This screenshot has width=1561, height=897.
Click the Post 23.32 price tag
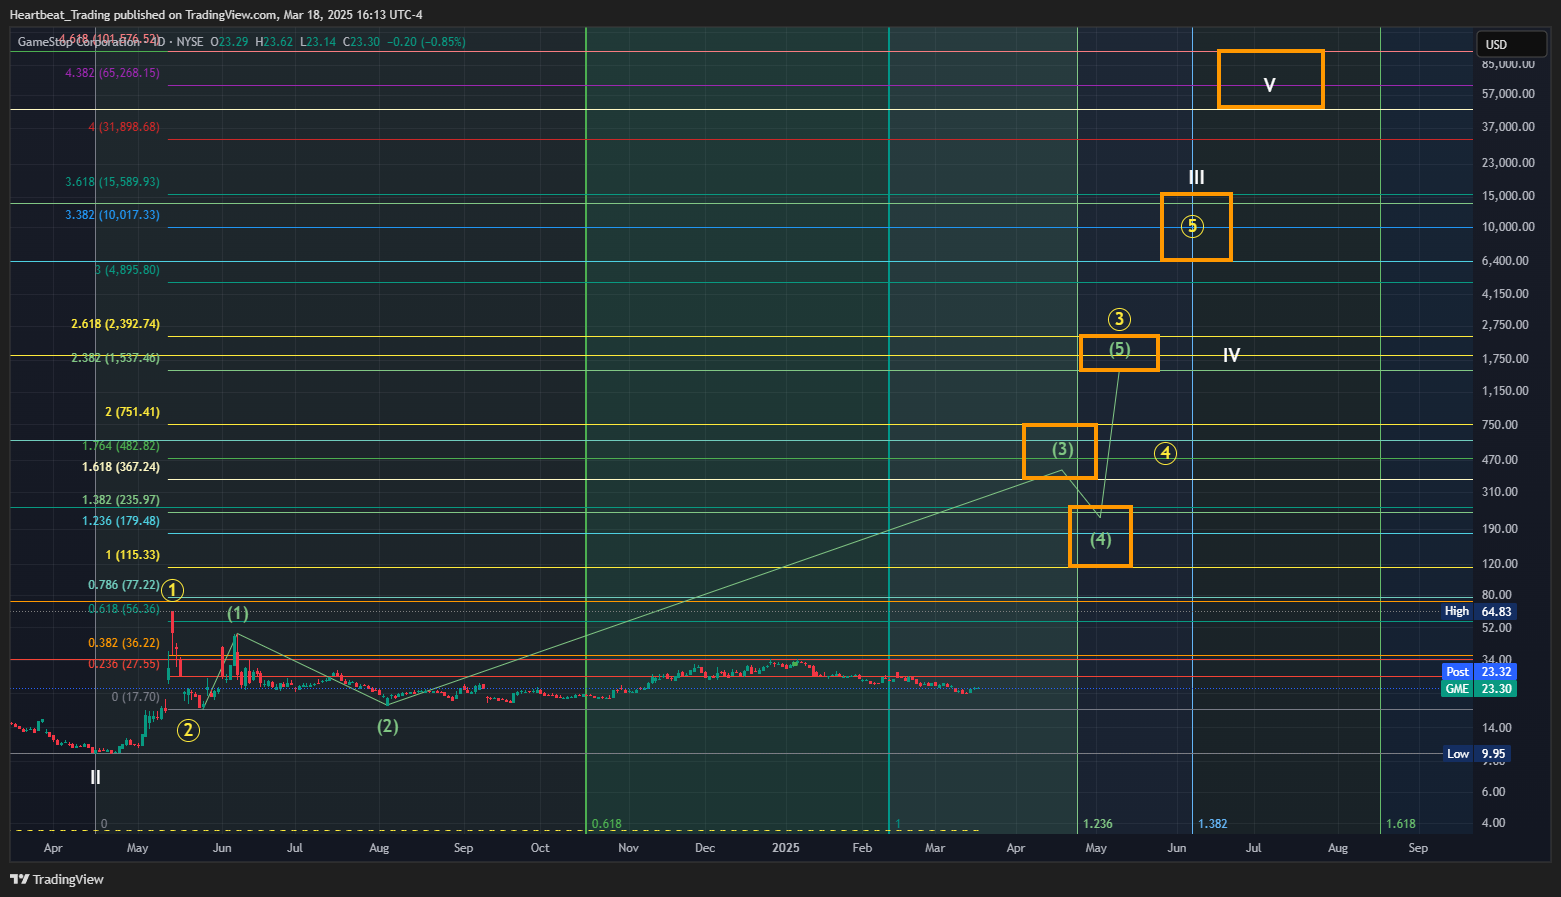tap(1479, 672)
